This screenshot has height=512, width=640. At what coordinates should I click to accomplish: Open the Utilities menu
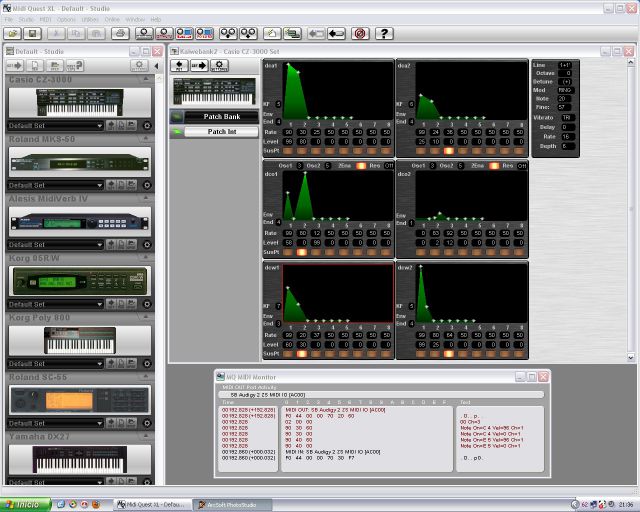[x=91, y=19]
